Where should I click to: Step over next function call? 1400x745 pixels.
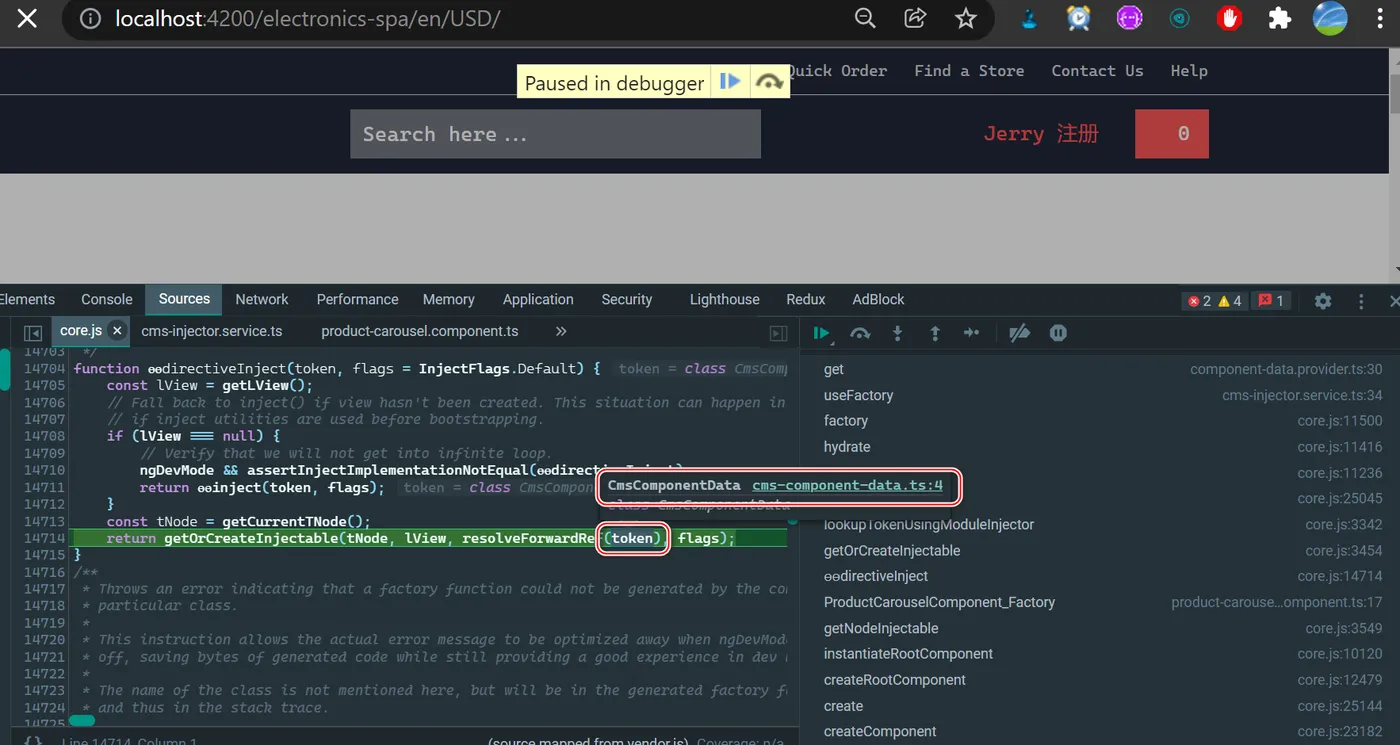click(x=860, y=333)
